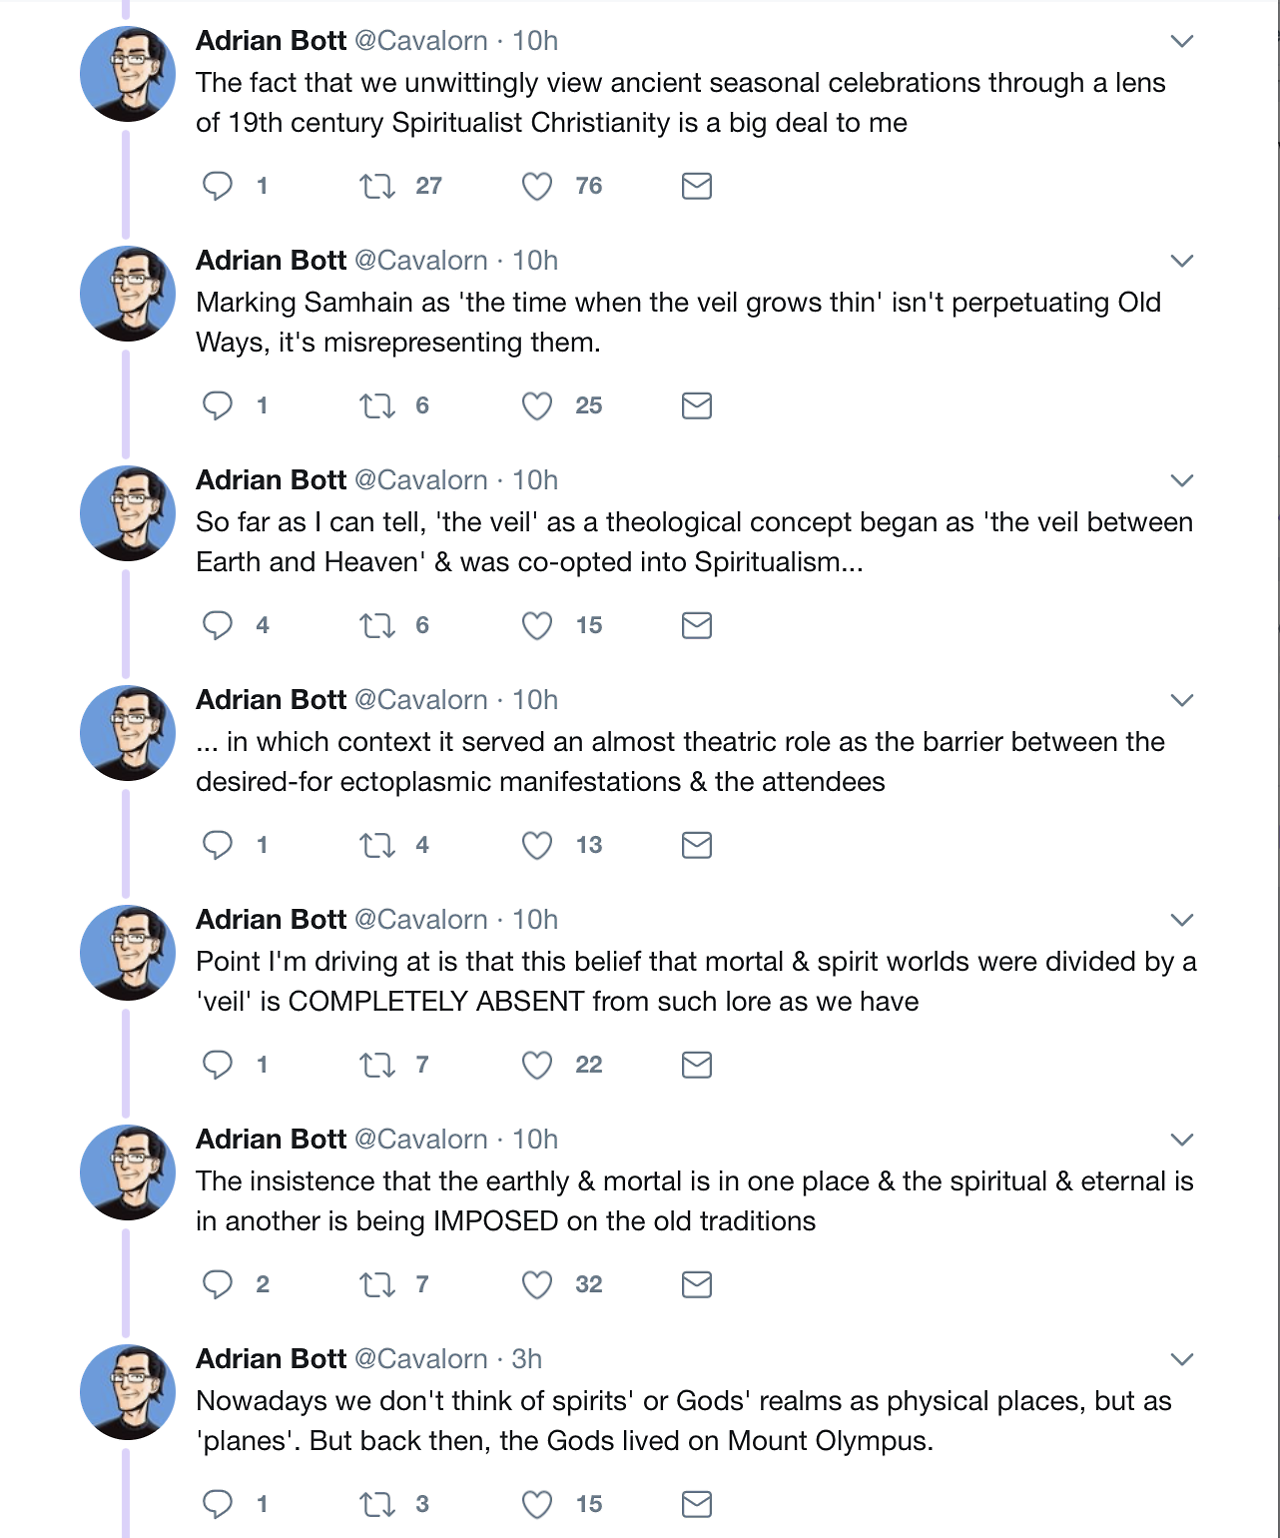This screenshot has width=1280, height=1538.
Task: Expand the options menu for the 'ectoplasmic manifestations' tweet
Action: [x=1182, y=700]
